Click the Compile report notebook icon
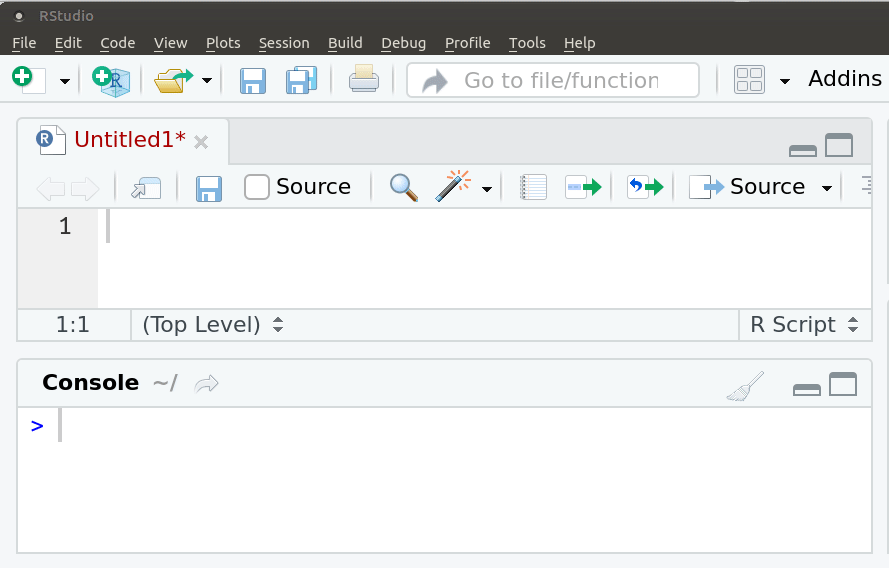This screenshot has width=889, height=568. pyautogui.click(x=533, y=187)
